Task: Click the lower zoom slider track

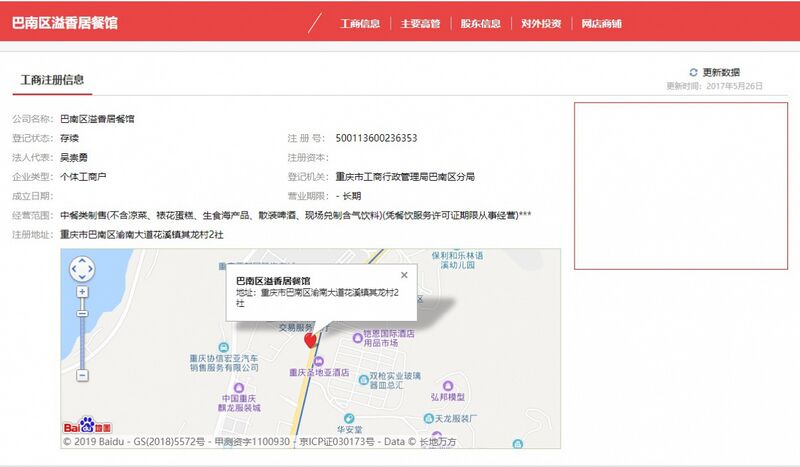Action: pyautogui.click(x=82, y=343)
